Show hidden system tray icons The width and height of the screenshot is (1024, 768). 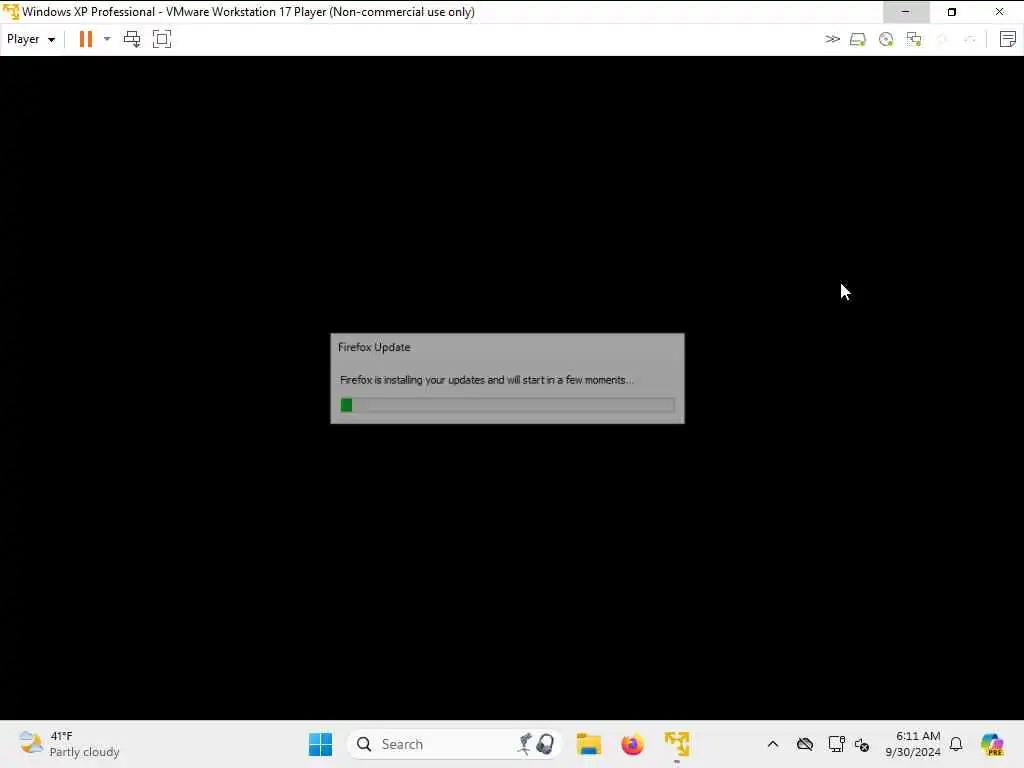click(773, 744)
